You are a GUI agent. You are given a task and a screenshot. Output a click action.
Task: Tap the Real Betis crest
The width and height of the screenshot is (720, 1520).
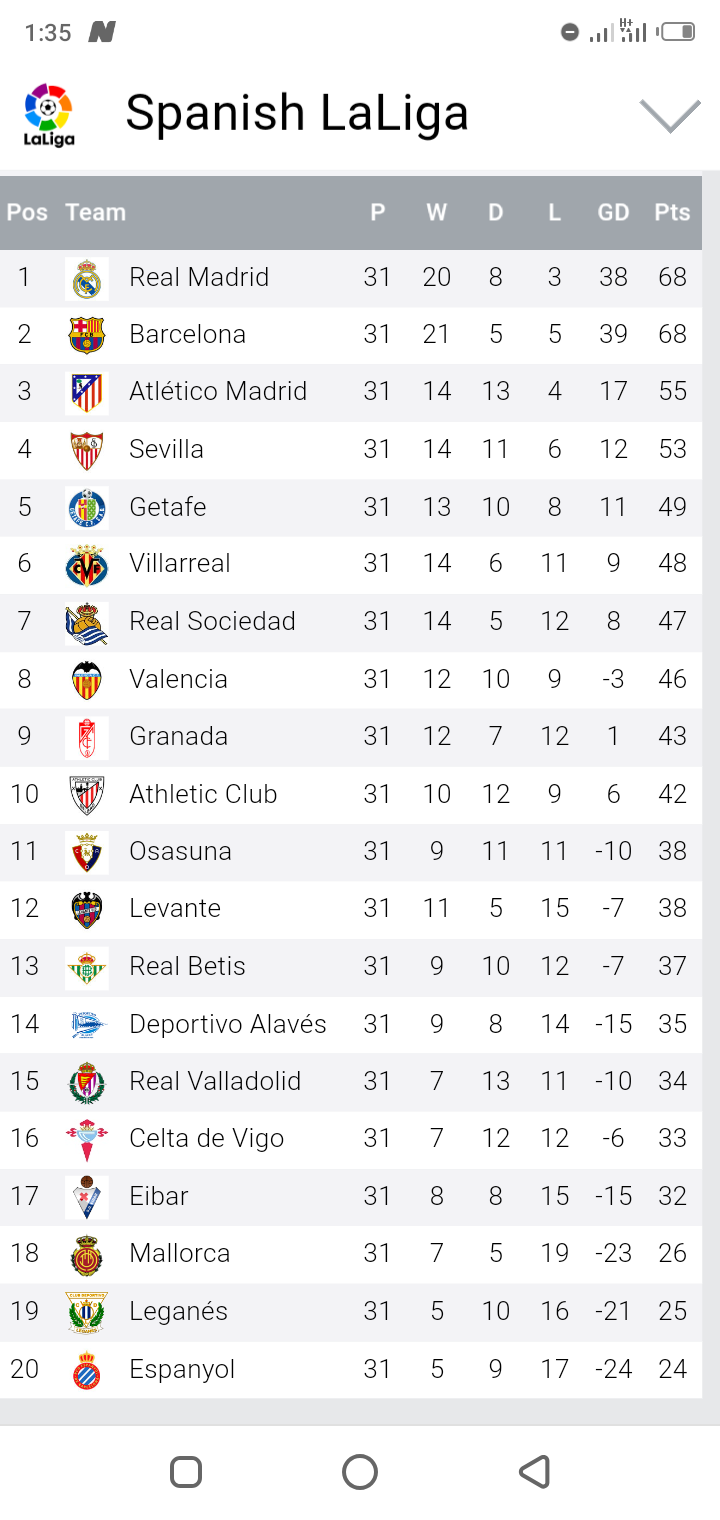(87, 967)
